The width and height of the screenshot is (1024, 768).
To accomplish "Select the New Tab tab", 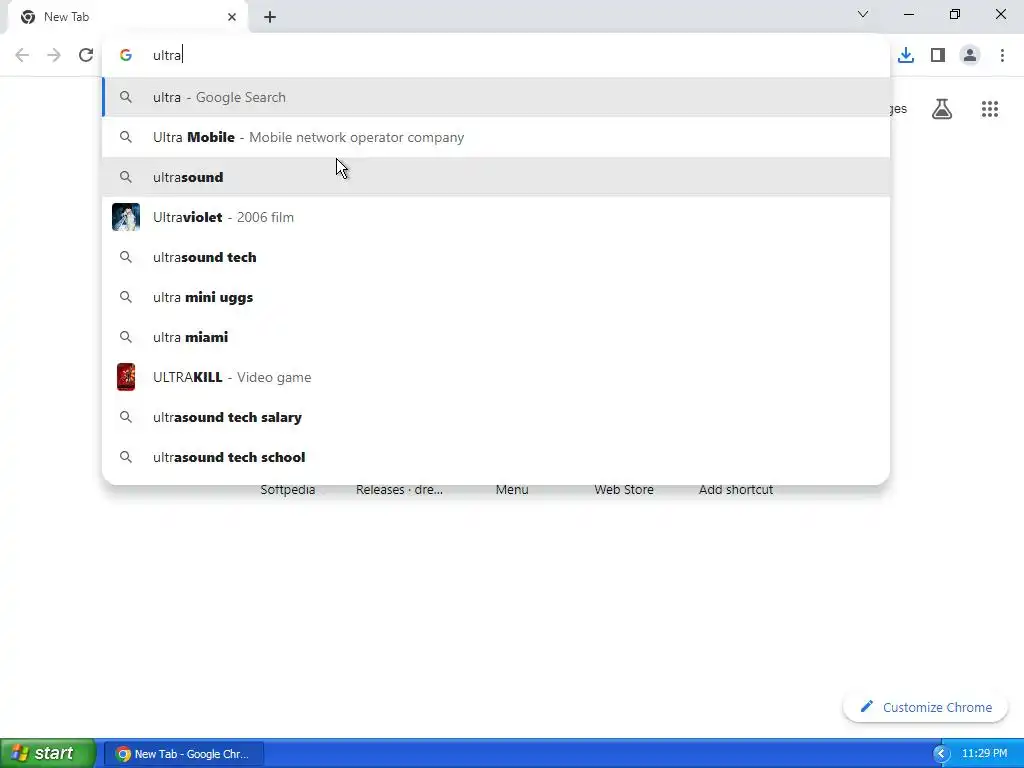I will (x=128, y=17).
